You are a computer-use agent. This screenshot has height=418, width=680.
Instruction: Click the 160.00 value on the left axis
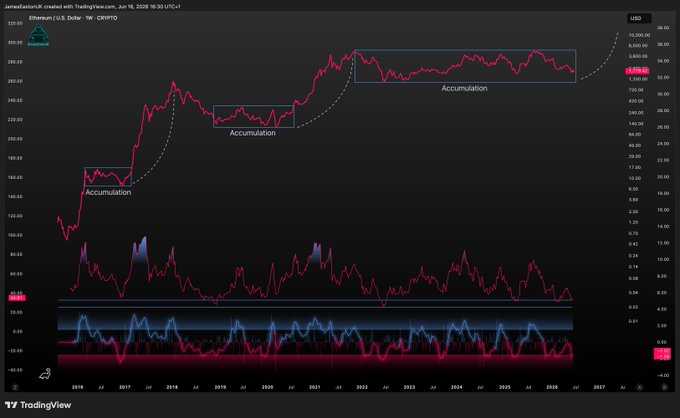[x=15, y=177]
